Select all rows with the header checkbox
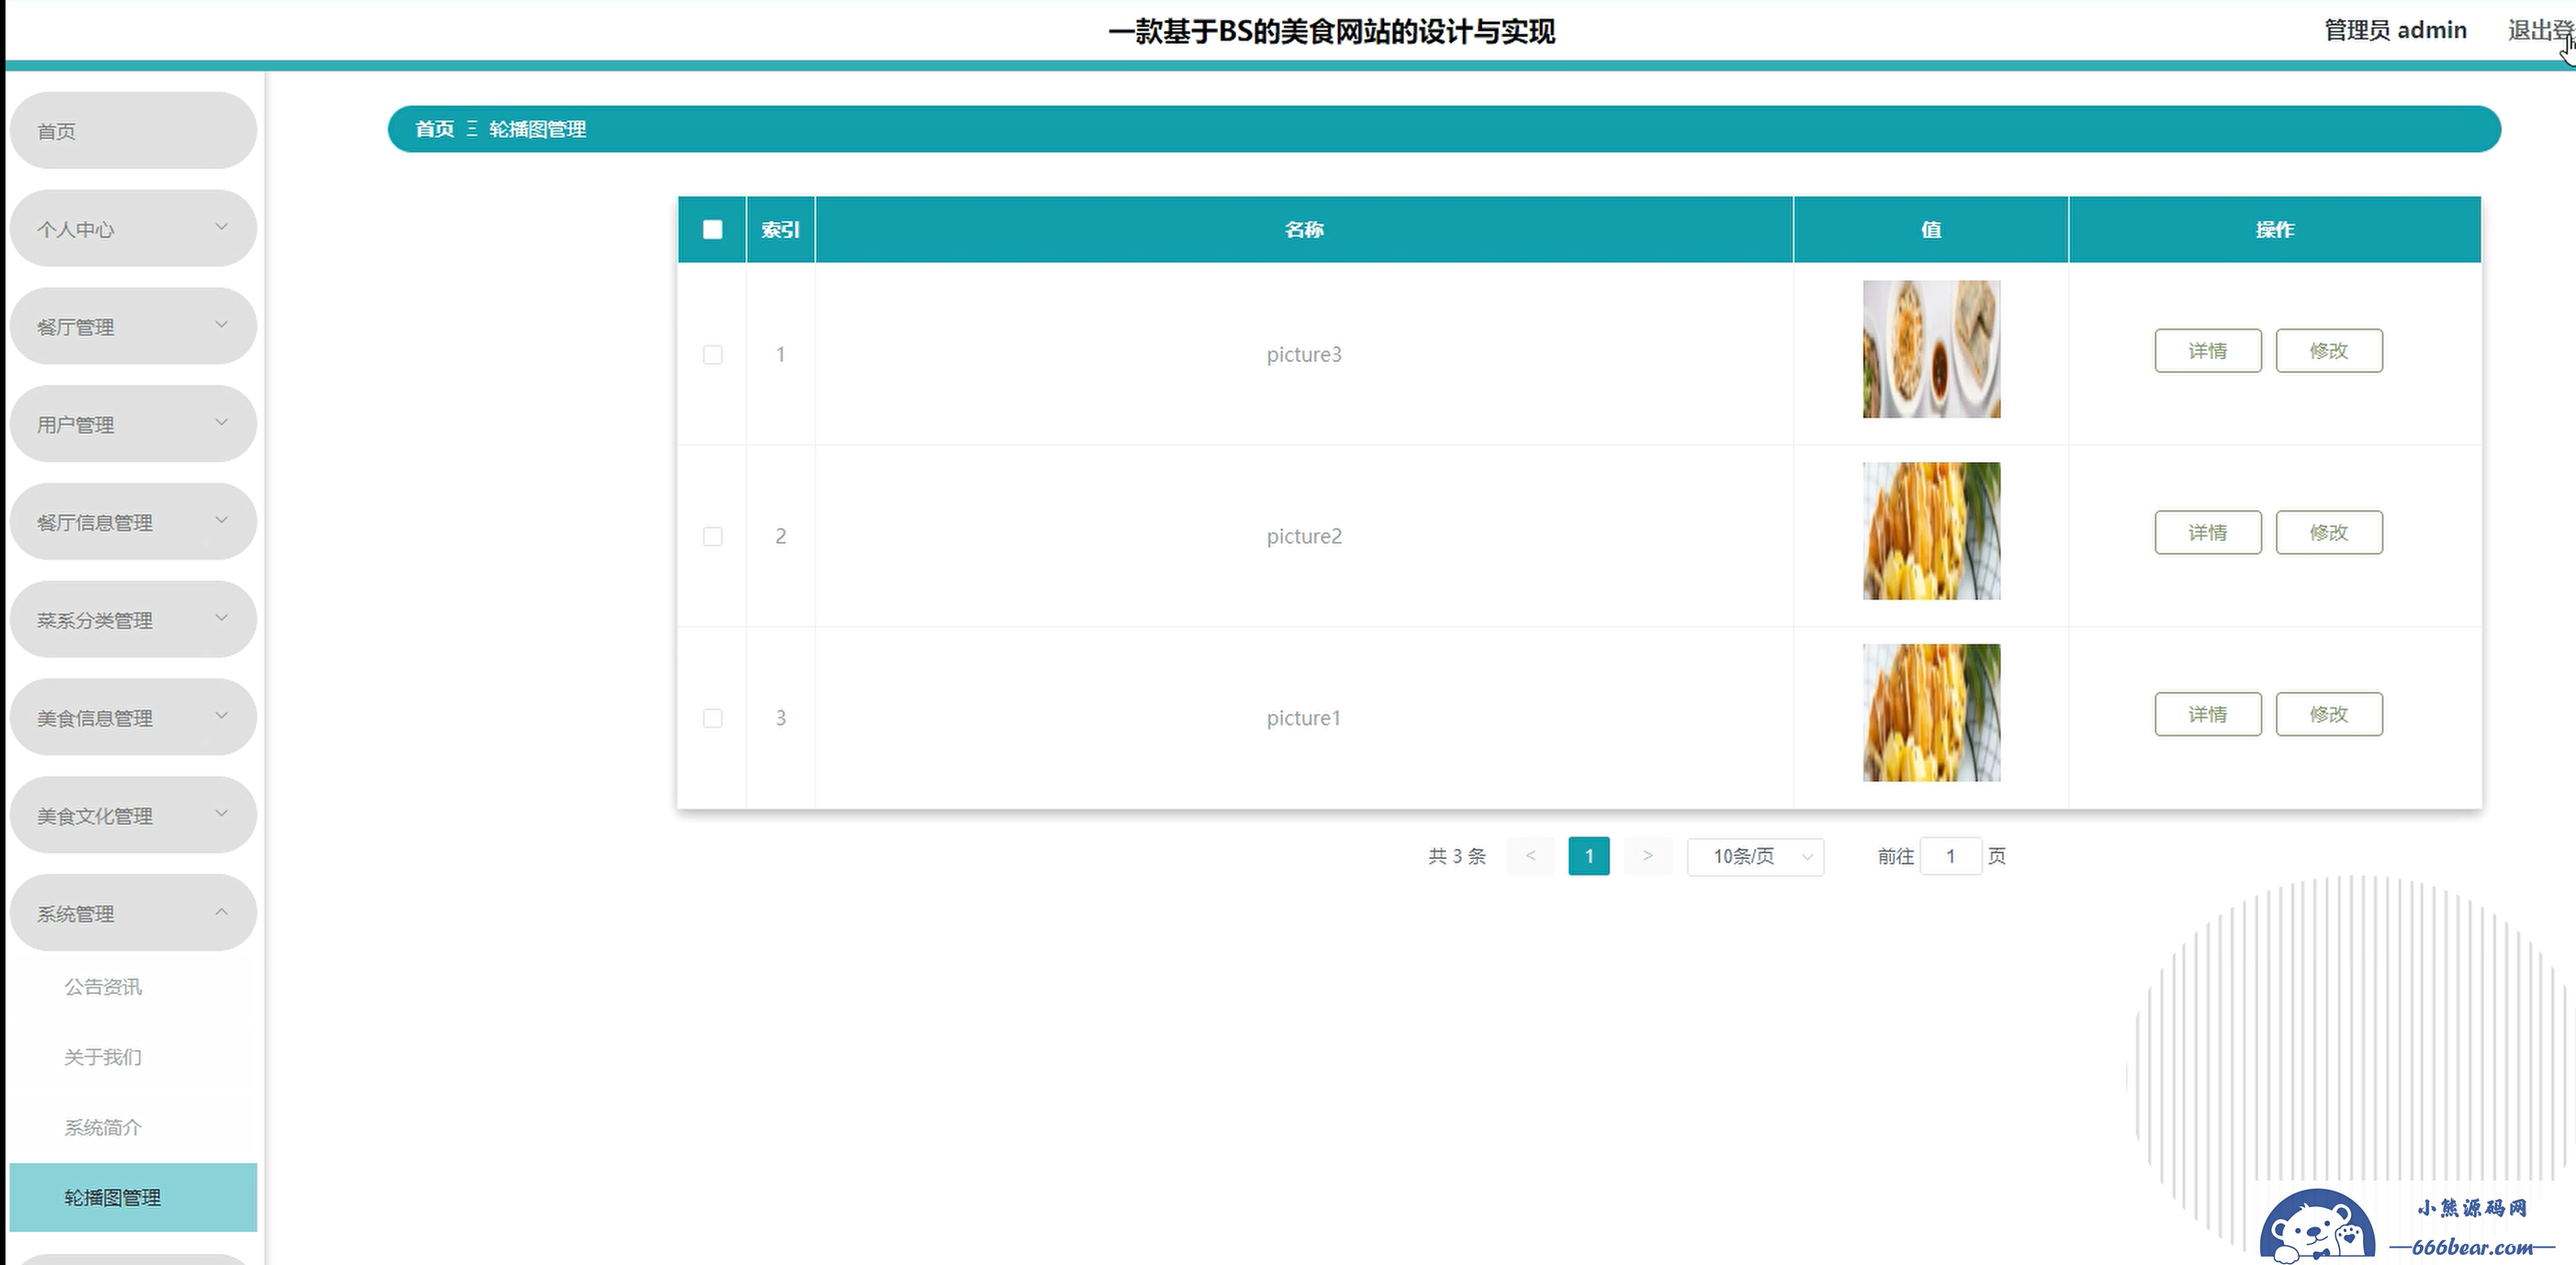 click(712, 230)
